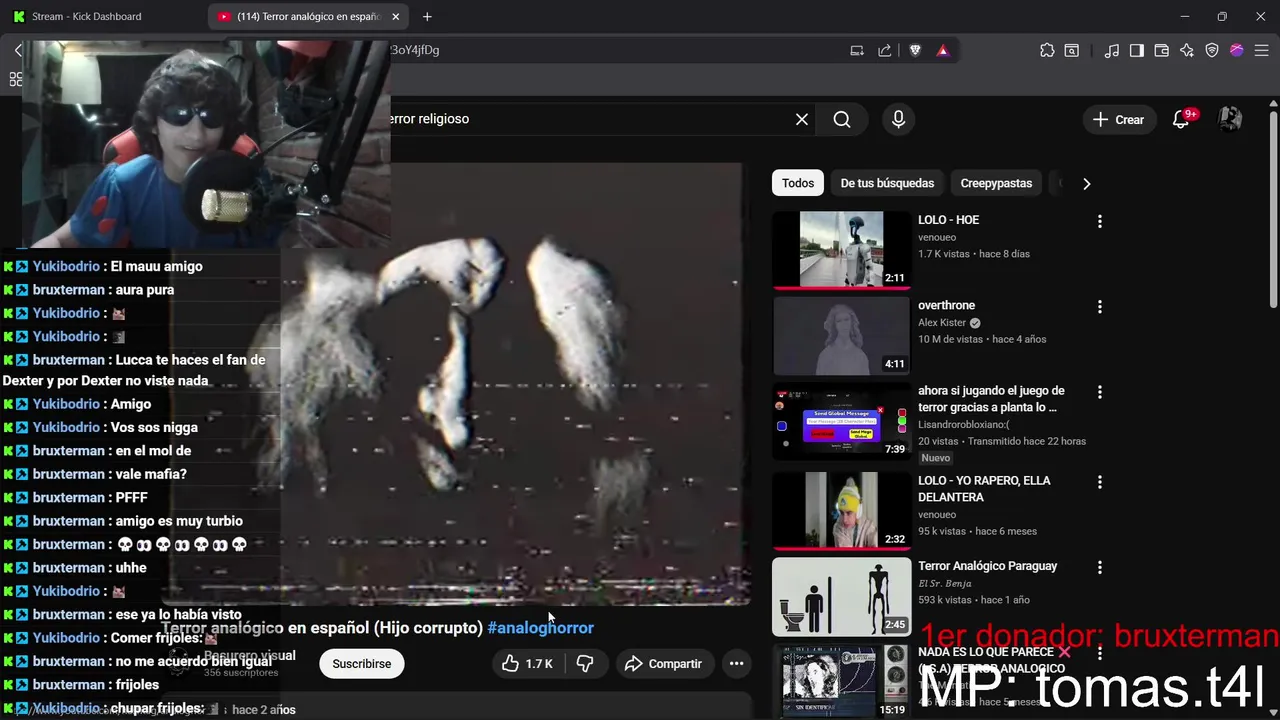Clear the YouTube search box with X
Viewport: 1280px width, 720px height.
802,119
